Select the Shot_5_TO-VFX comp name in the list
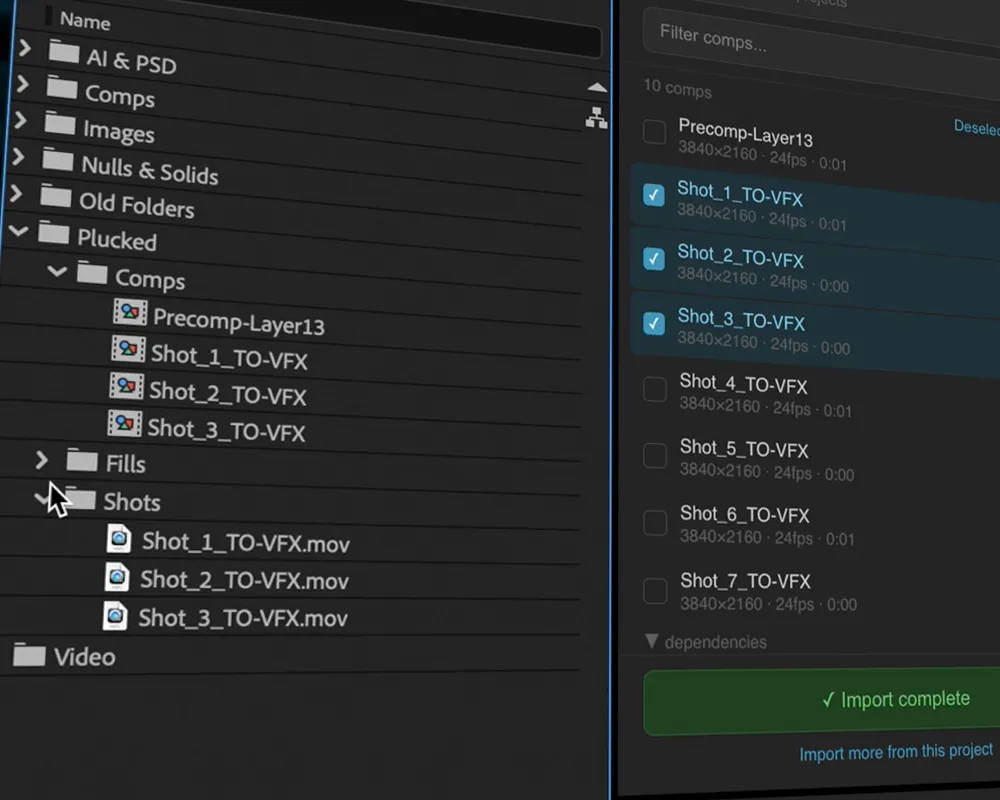 744,448
